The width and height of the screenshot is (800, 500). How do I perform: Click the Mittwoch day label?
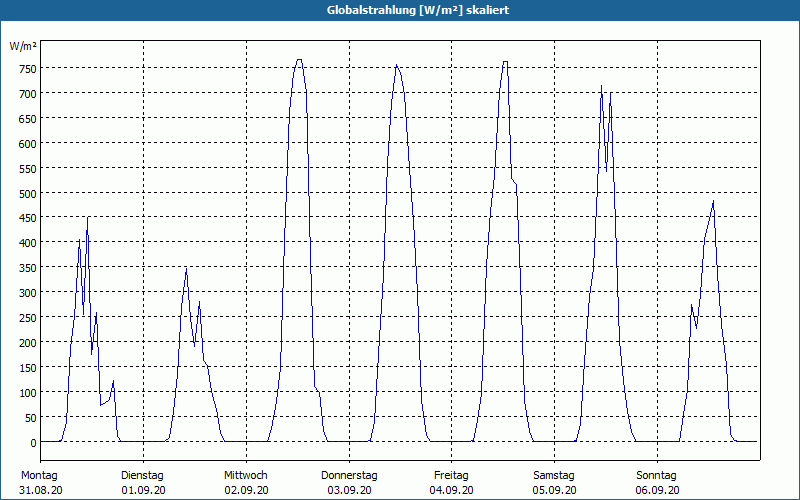pyautogui.click(x=245, y=476)
